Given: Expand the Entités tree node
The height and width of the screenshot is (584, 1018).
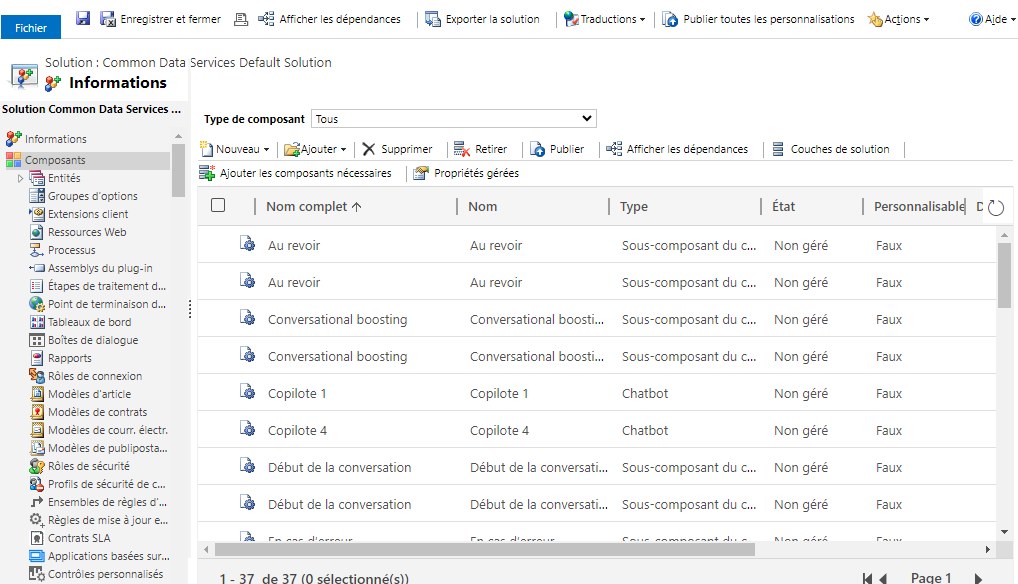Looking at the screenshot, I should tap(20, 178).
